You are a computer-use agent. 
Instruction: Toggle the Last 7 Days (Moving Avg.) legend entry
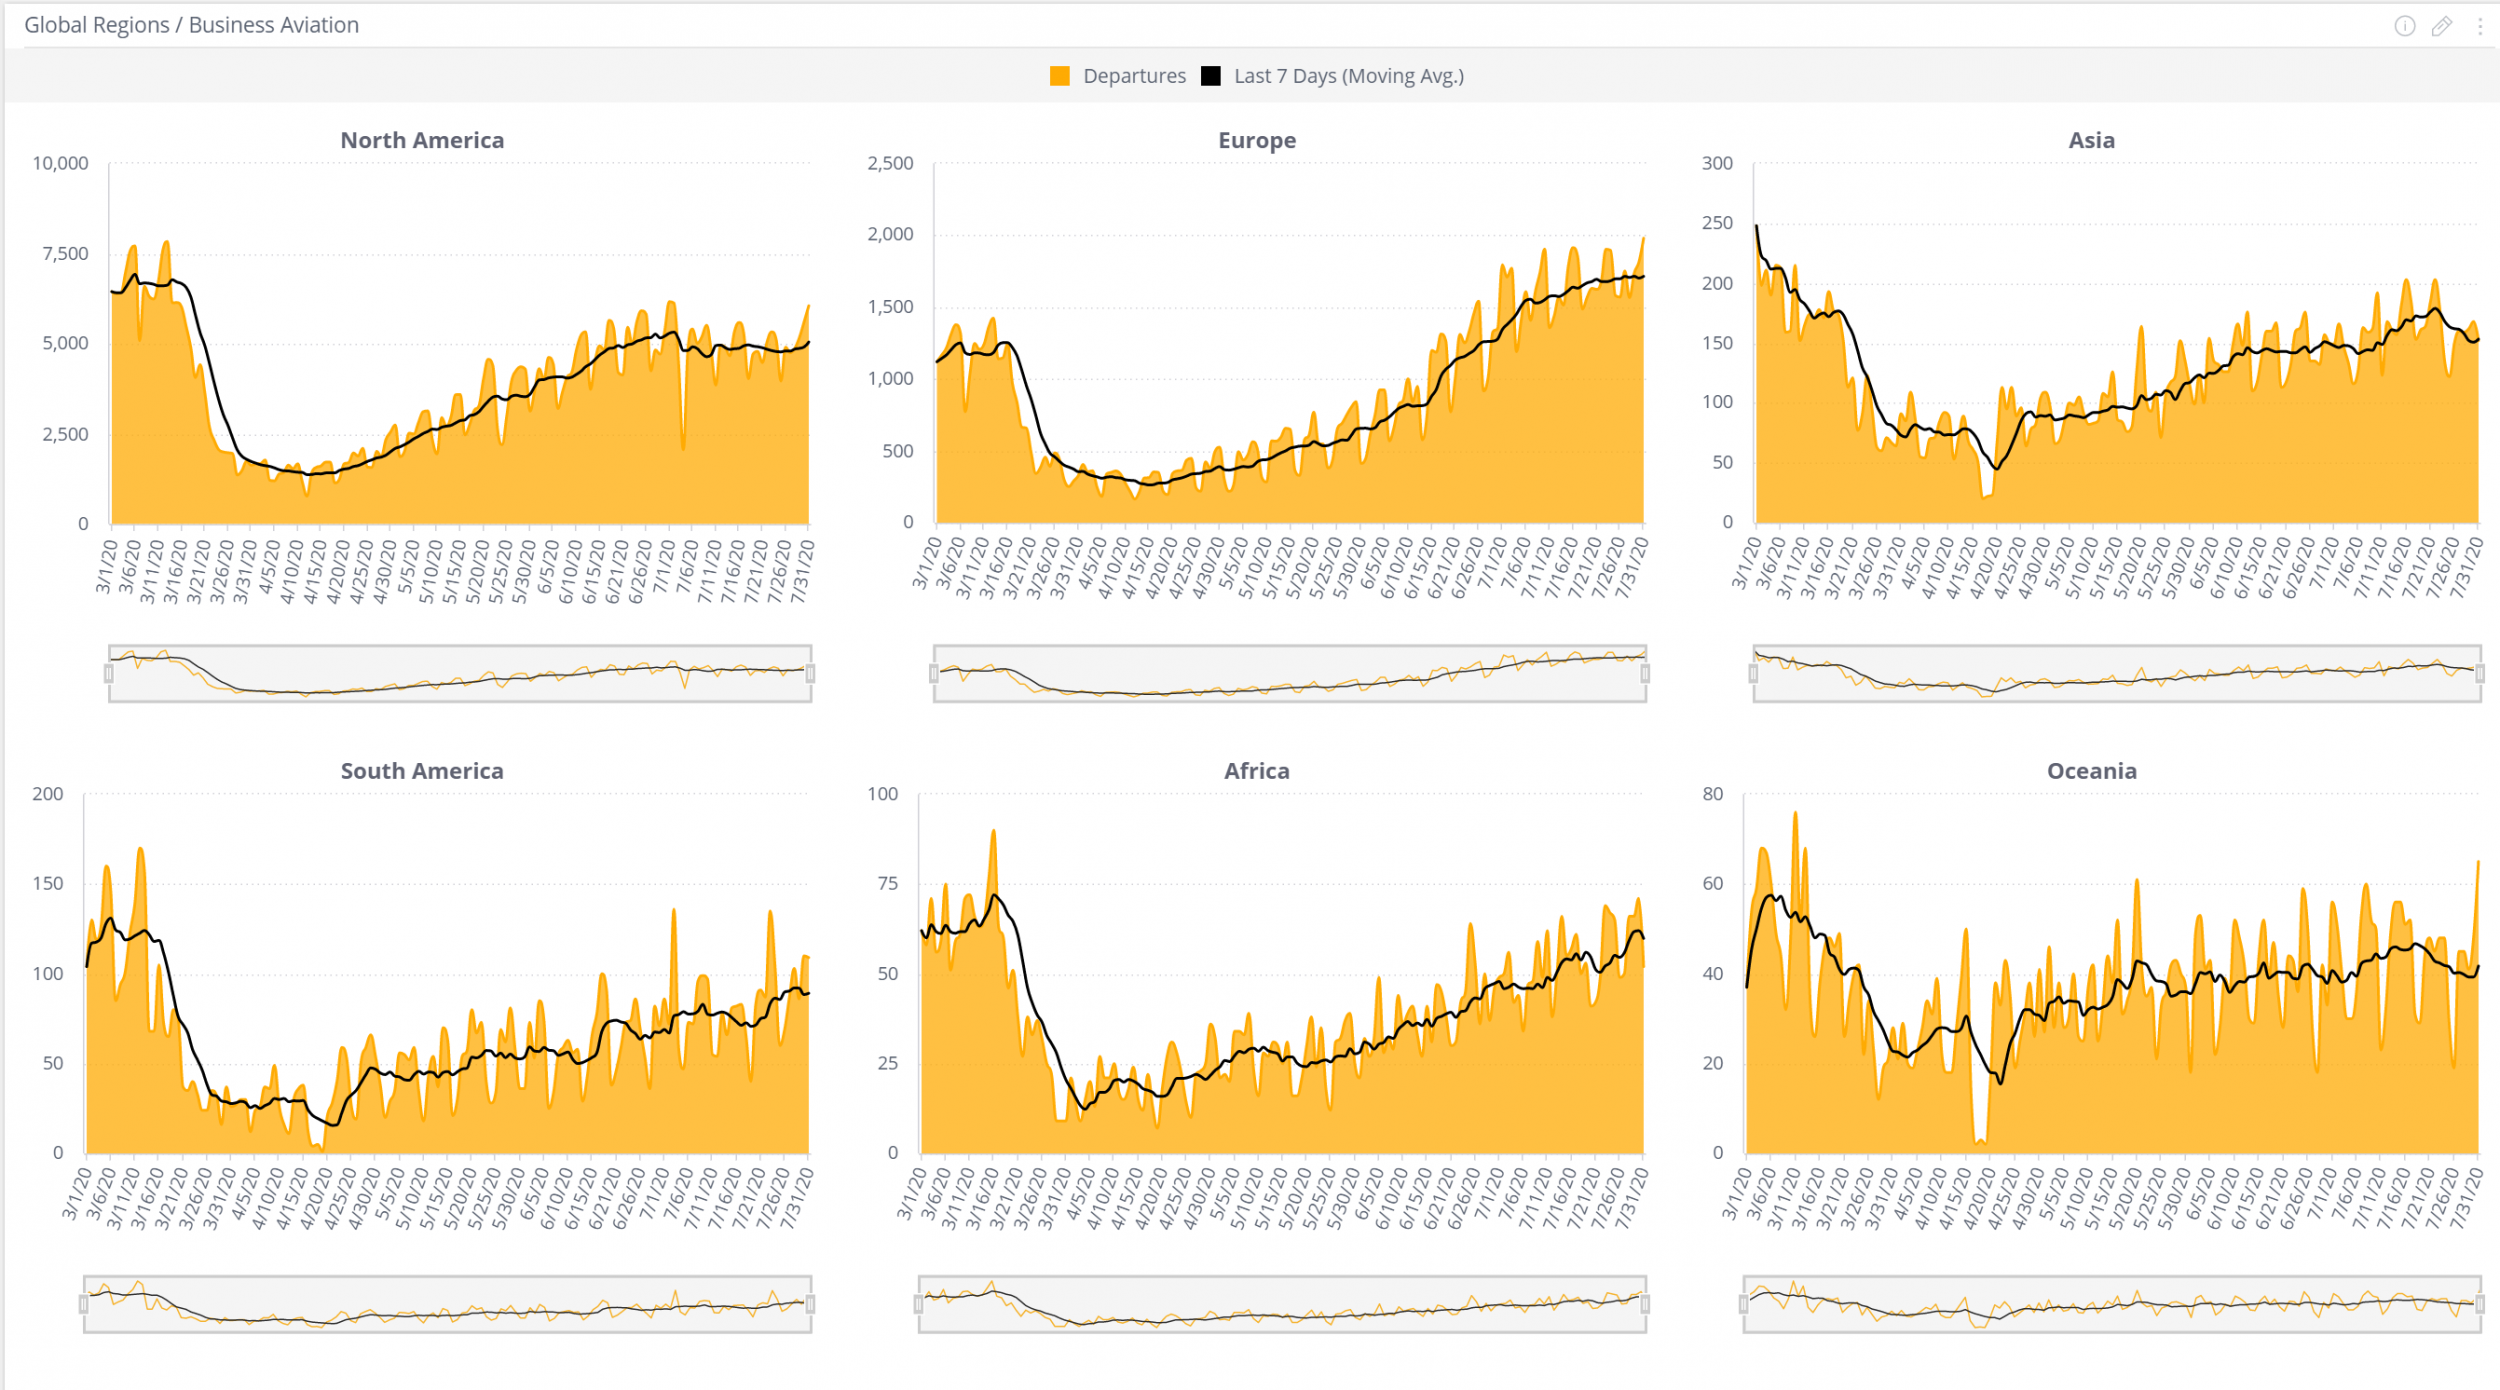[x=1332, y=76]
